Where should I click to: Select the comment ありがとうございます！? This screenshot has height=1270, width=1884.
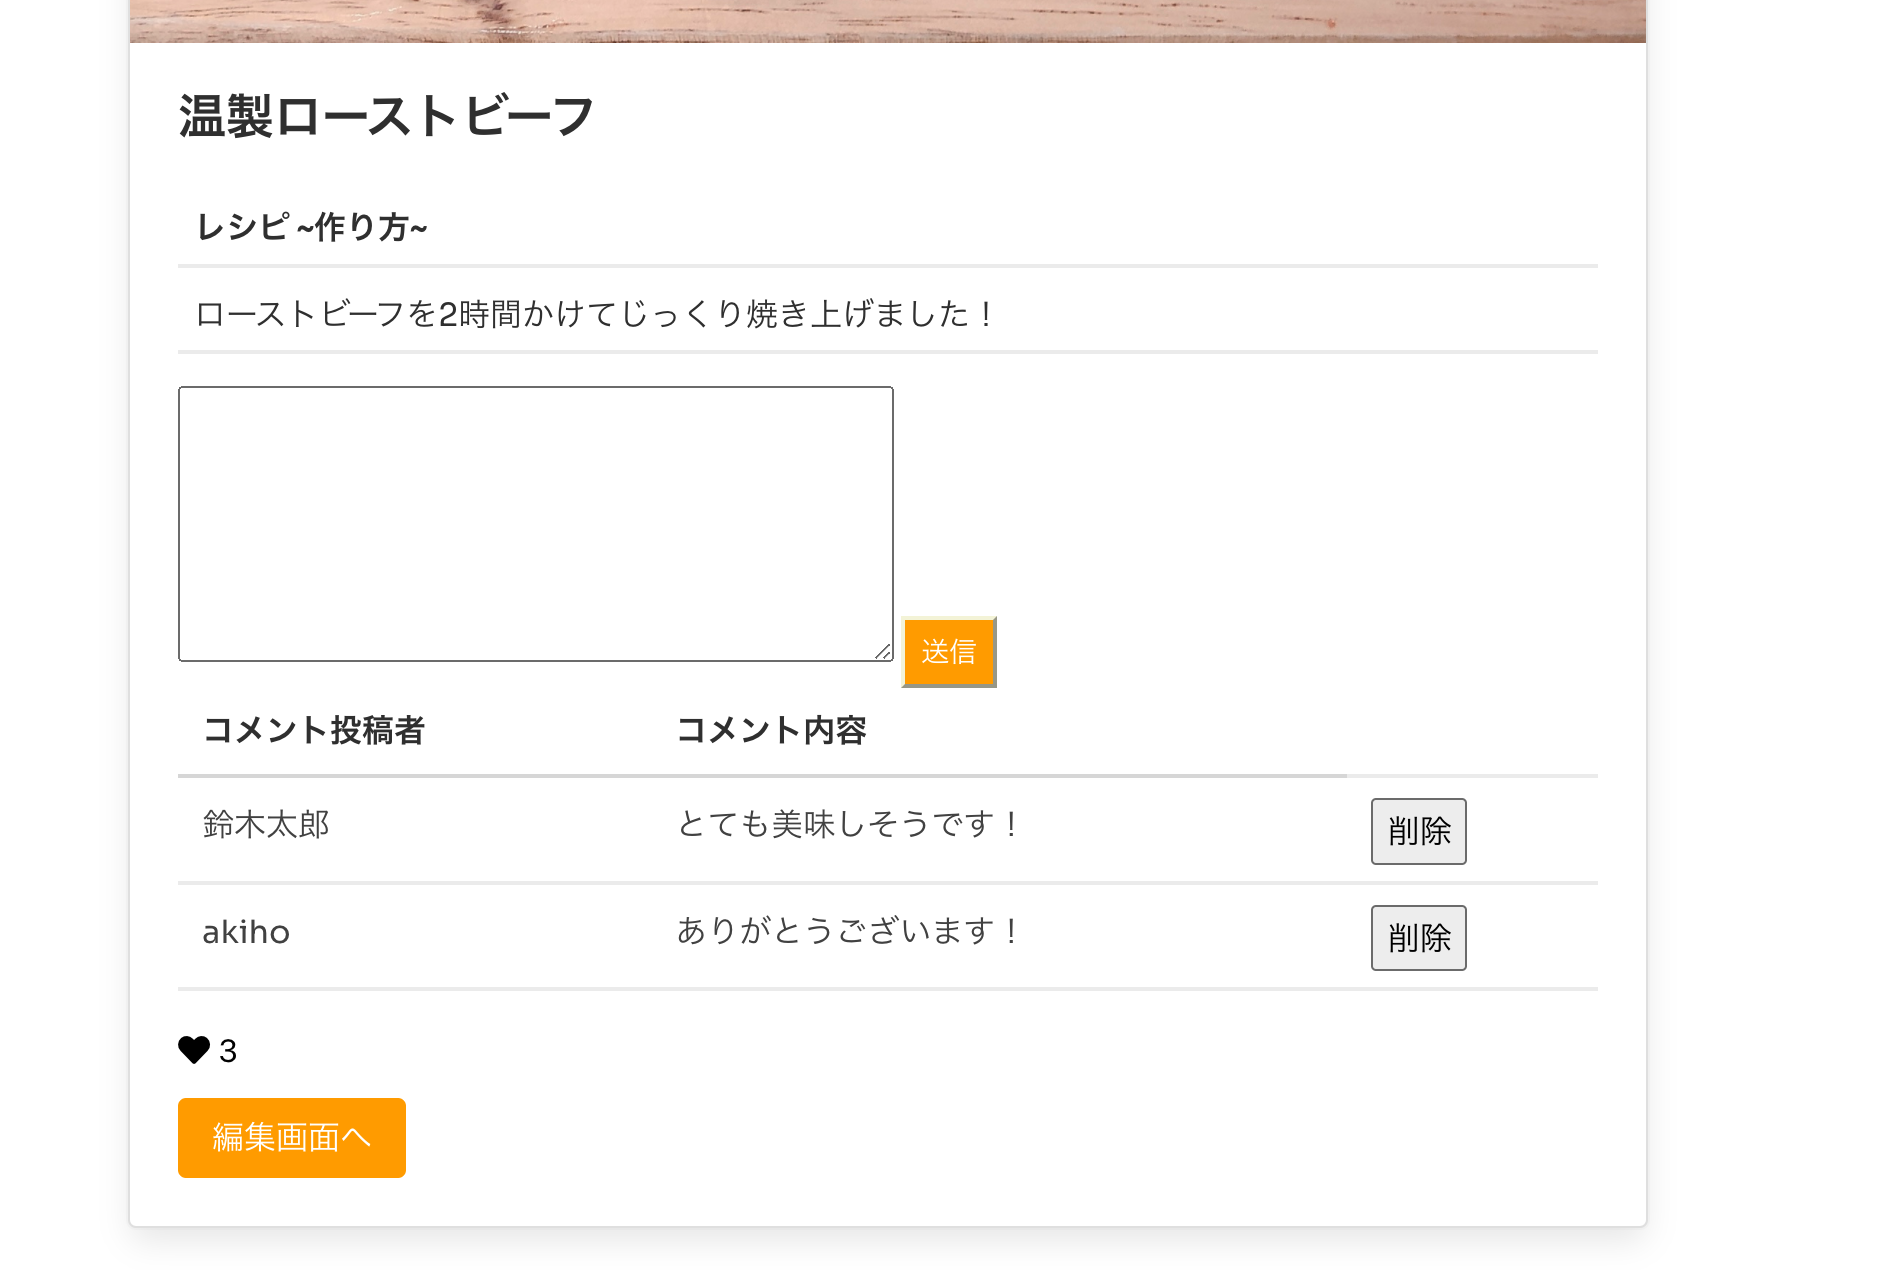pos(848,932)
